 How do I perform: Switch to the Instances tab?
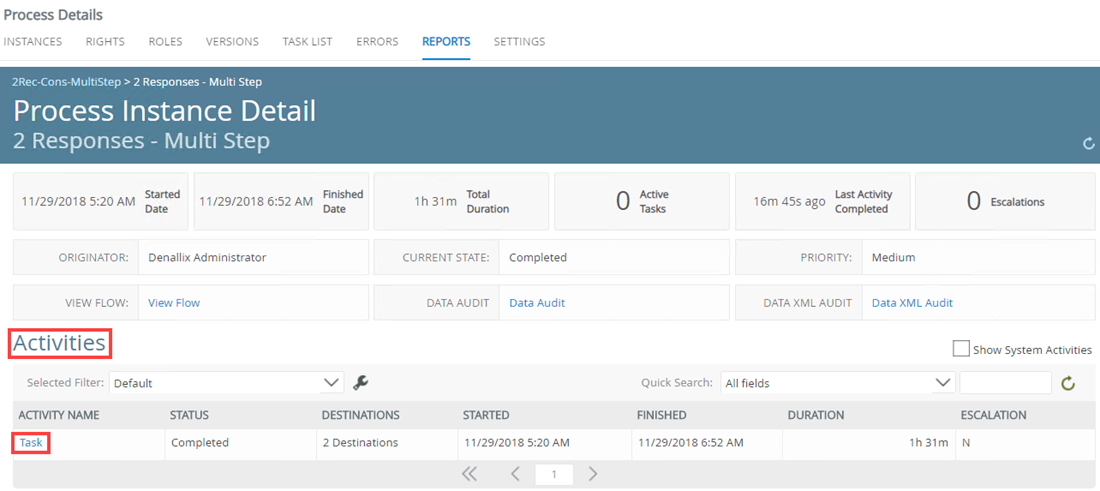pyautogui.click(x=33, y=41)
